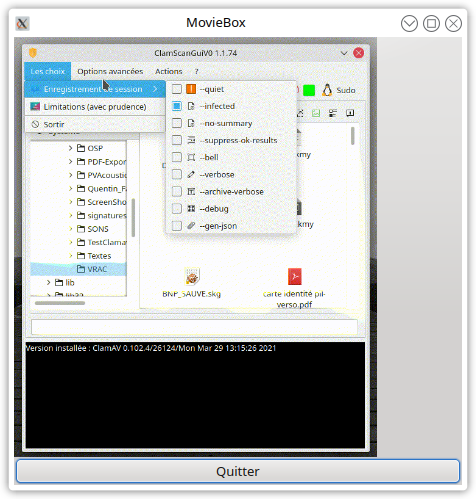Enable --archive-verbose checkbox

(177, 191)
